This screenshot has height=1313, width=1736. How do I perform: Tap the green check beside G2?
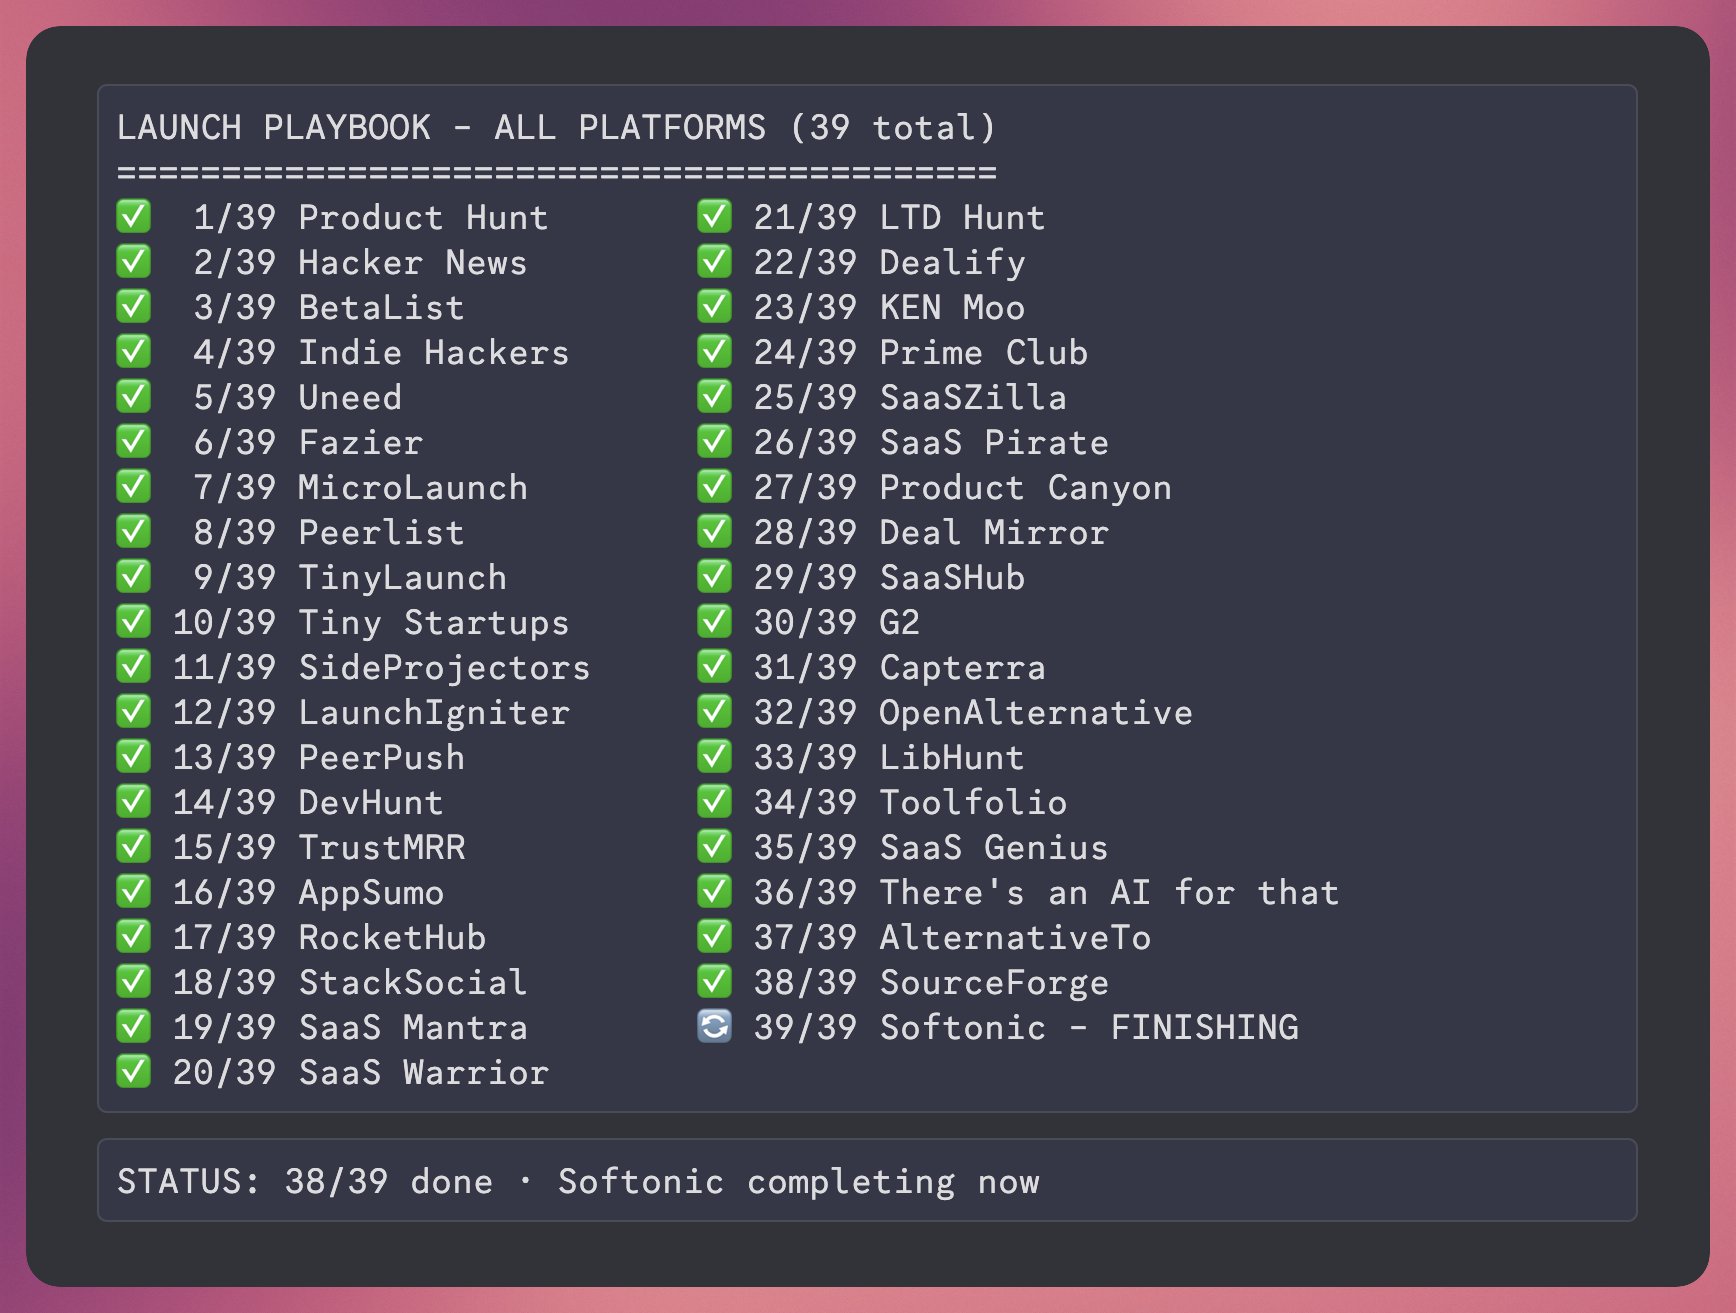714,621
